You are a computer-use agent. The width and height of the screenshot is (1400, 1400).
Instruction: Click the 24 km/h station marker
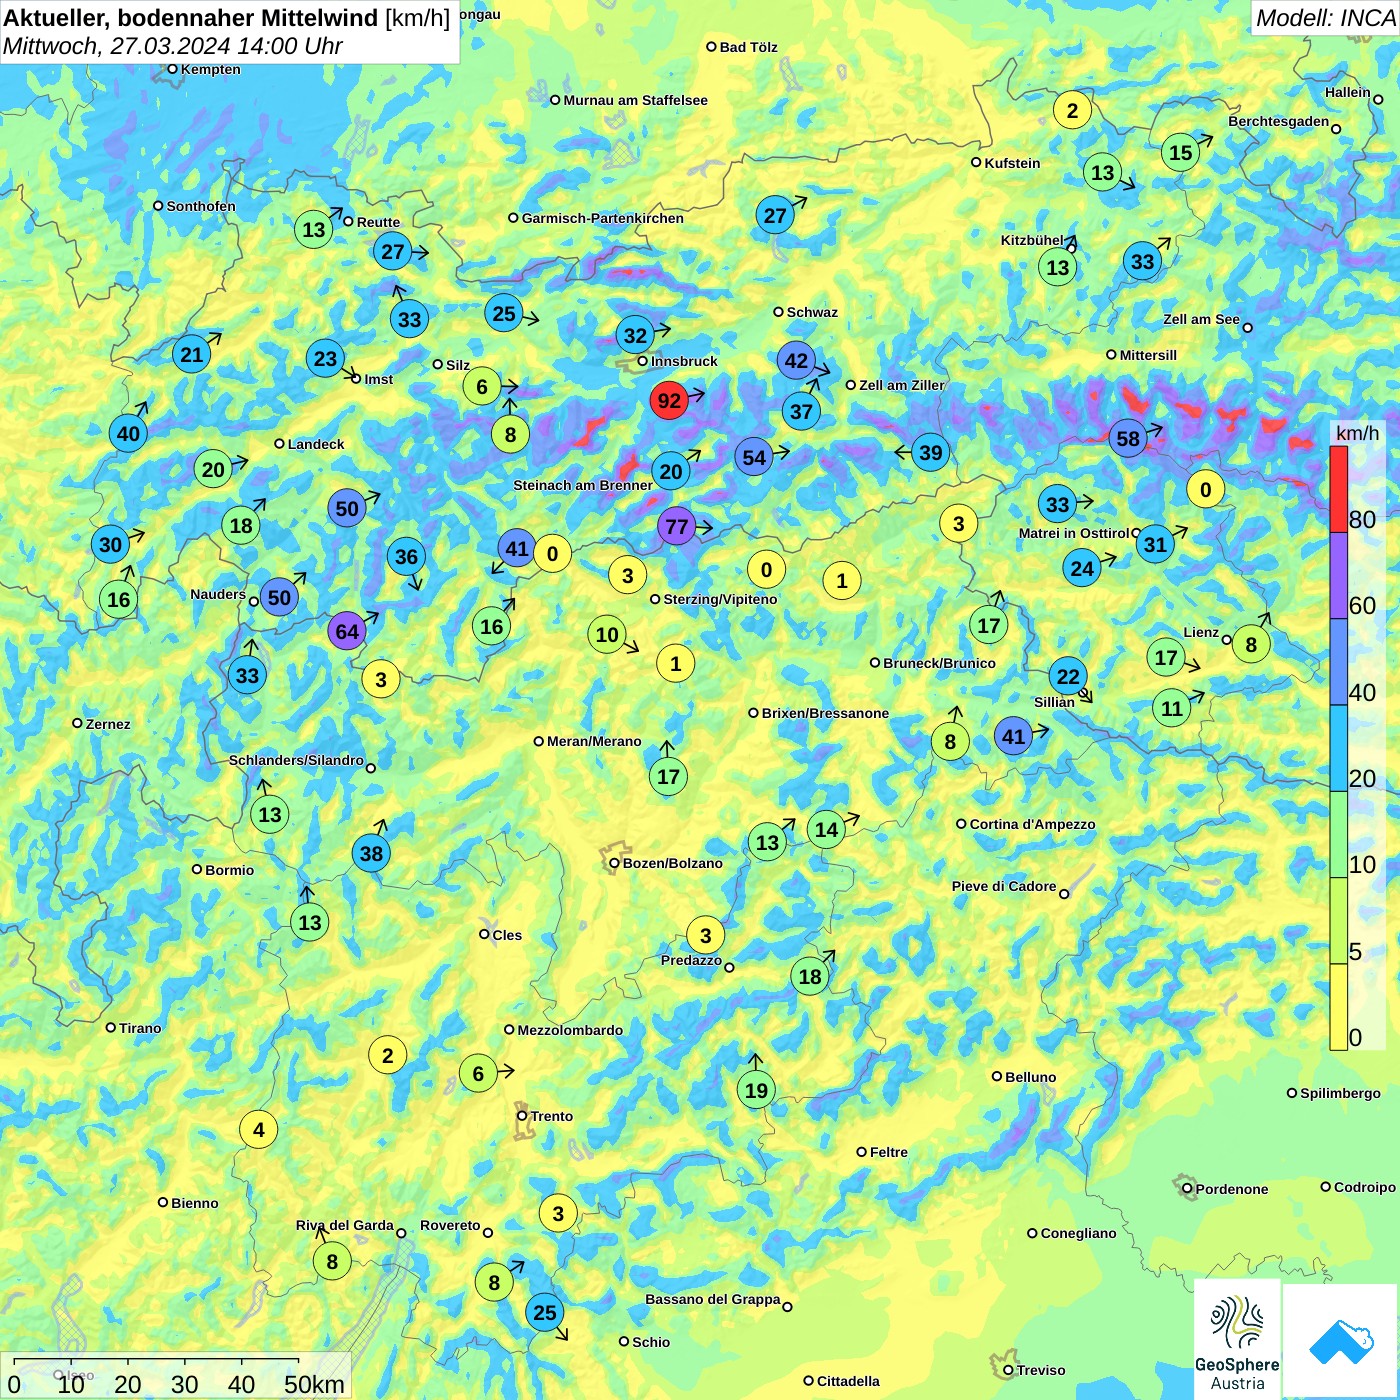coord(1082,569)
